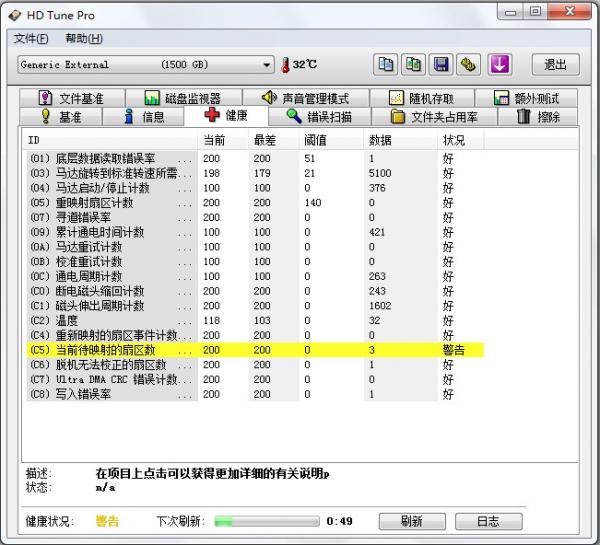Click the 当前 column header
This screenshot has height=545, width=600.
[223, 140]
